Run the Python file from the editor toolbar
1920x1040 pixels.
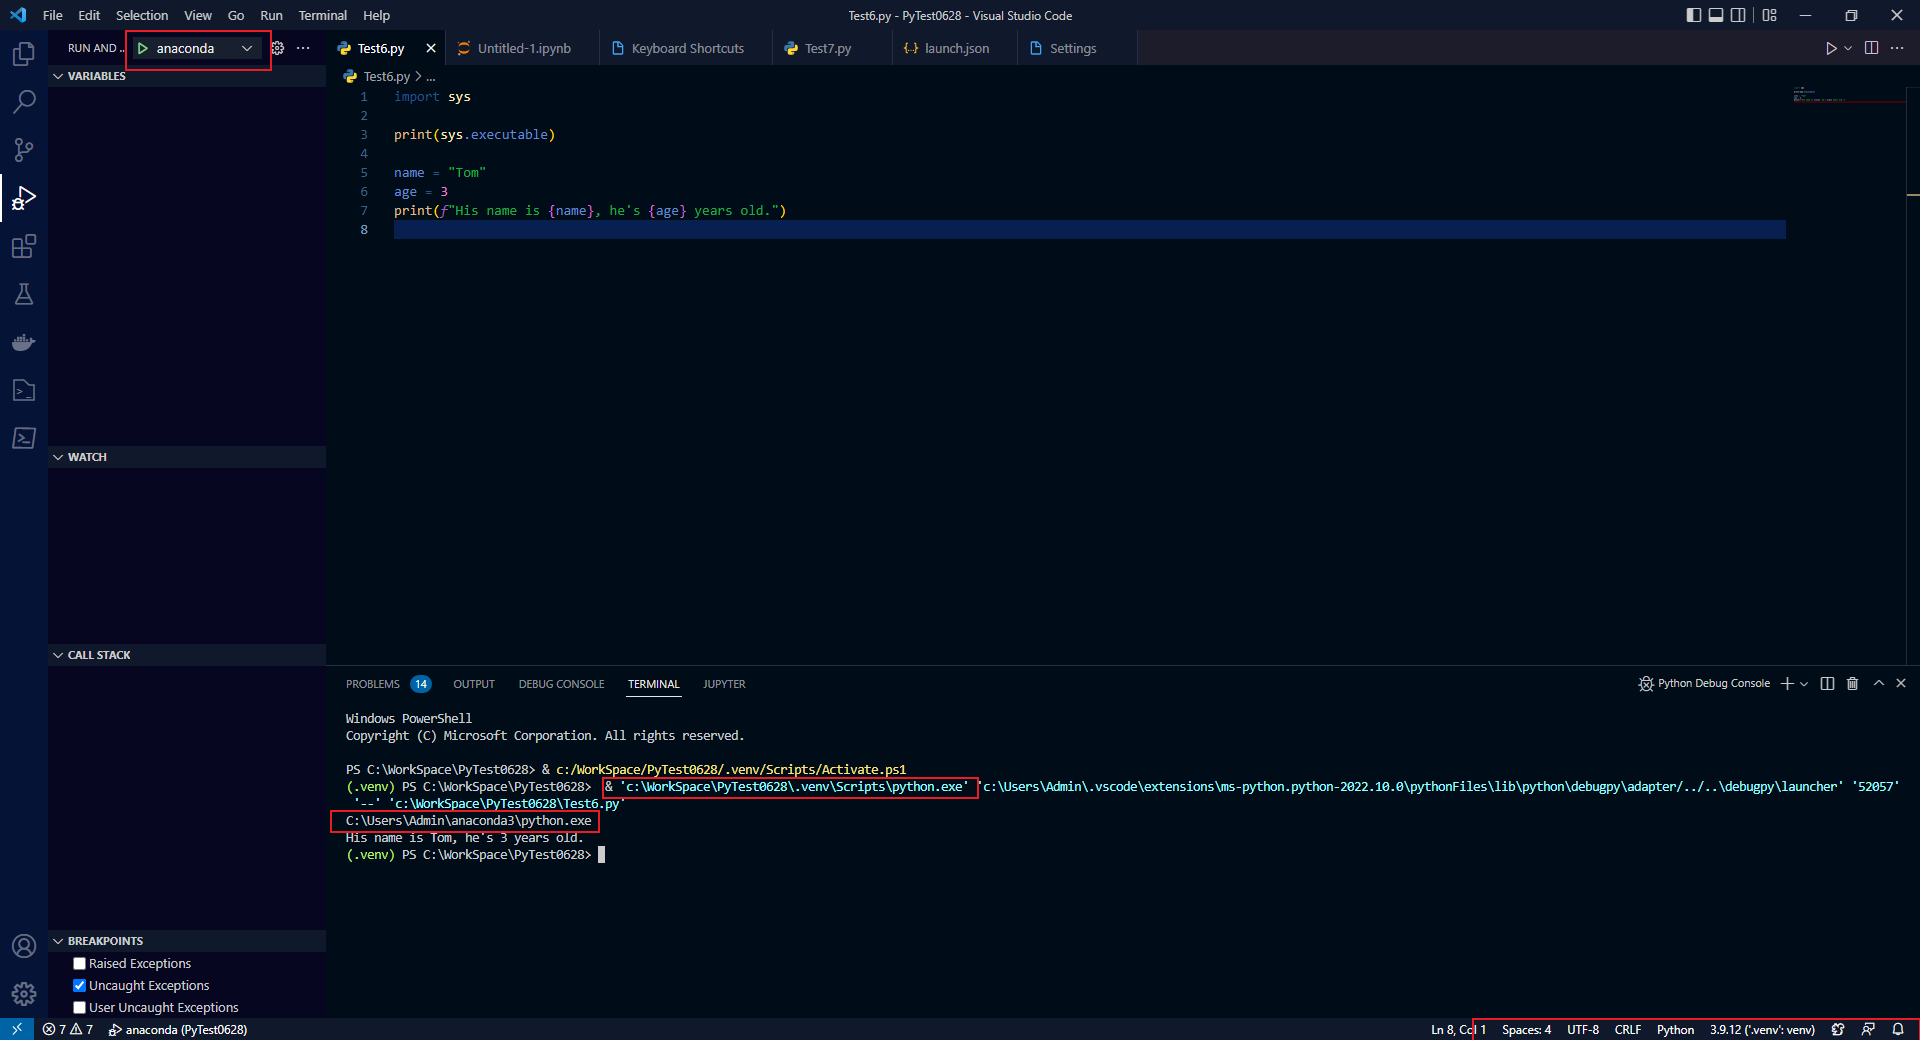1831,47
